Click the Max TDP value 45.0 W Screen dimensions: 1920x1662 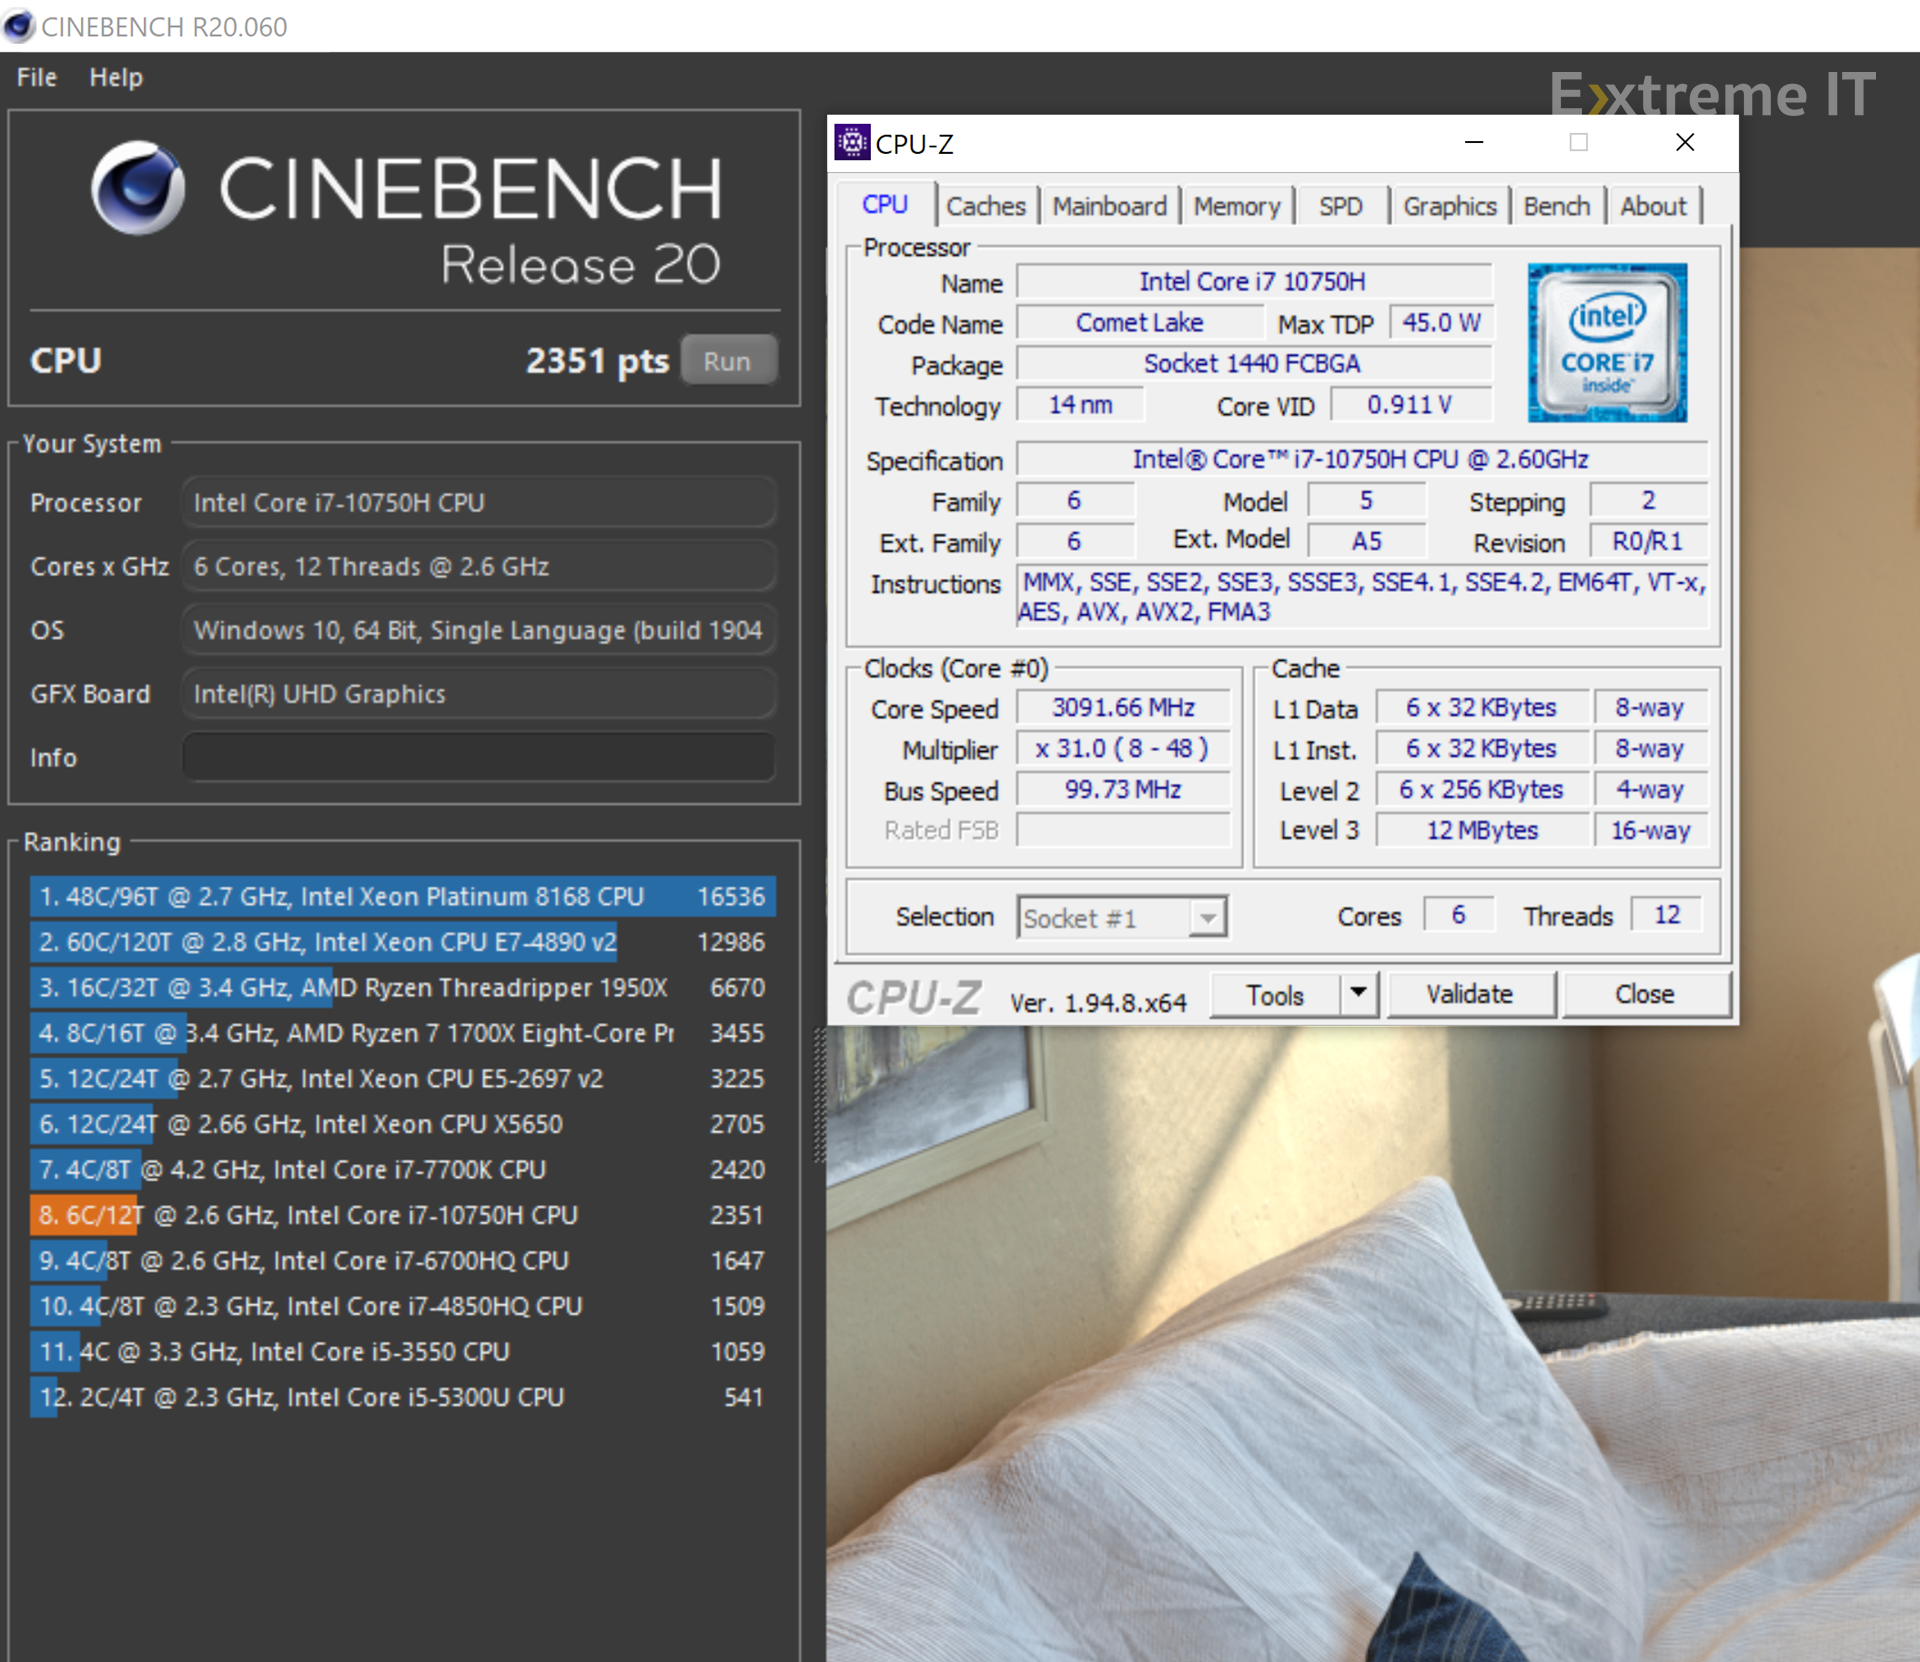1441,323
